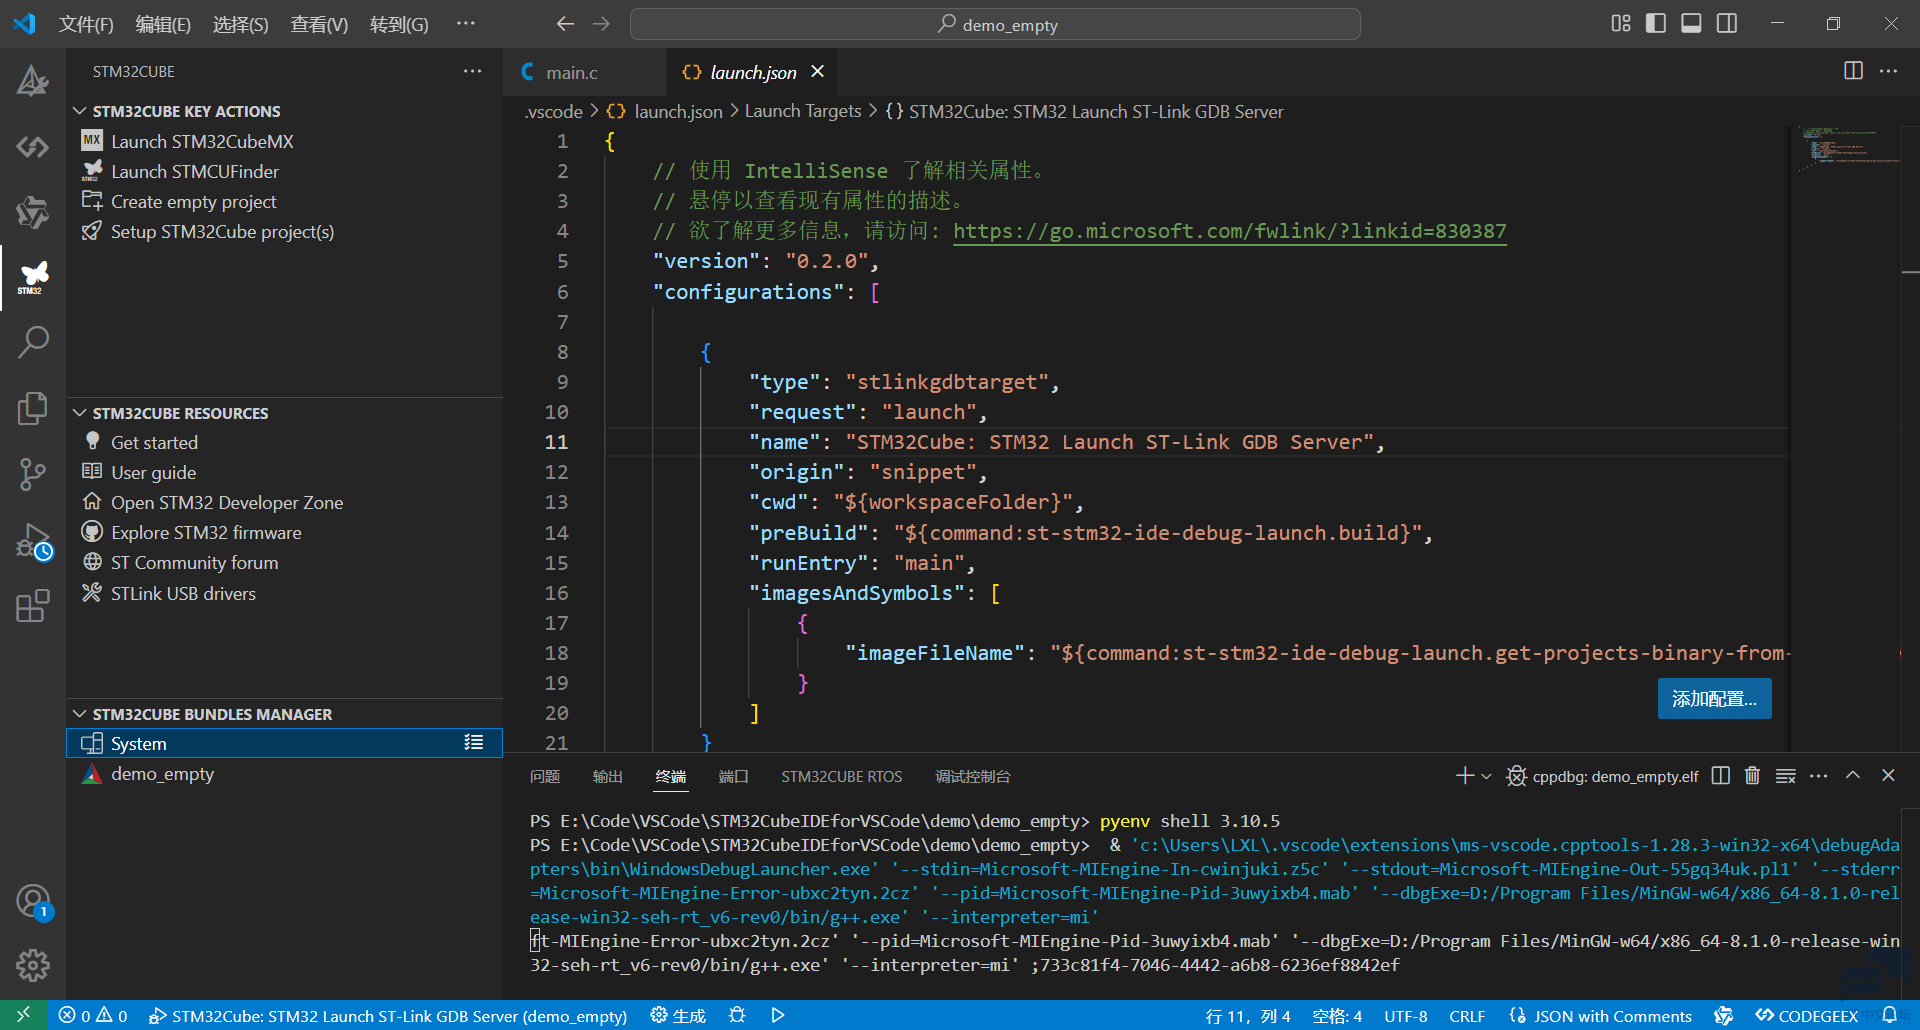
Task: Open the new terminal profile dropdown arrow
Action: (1486, 776)
